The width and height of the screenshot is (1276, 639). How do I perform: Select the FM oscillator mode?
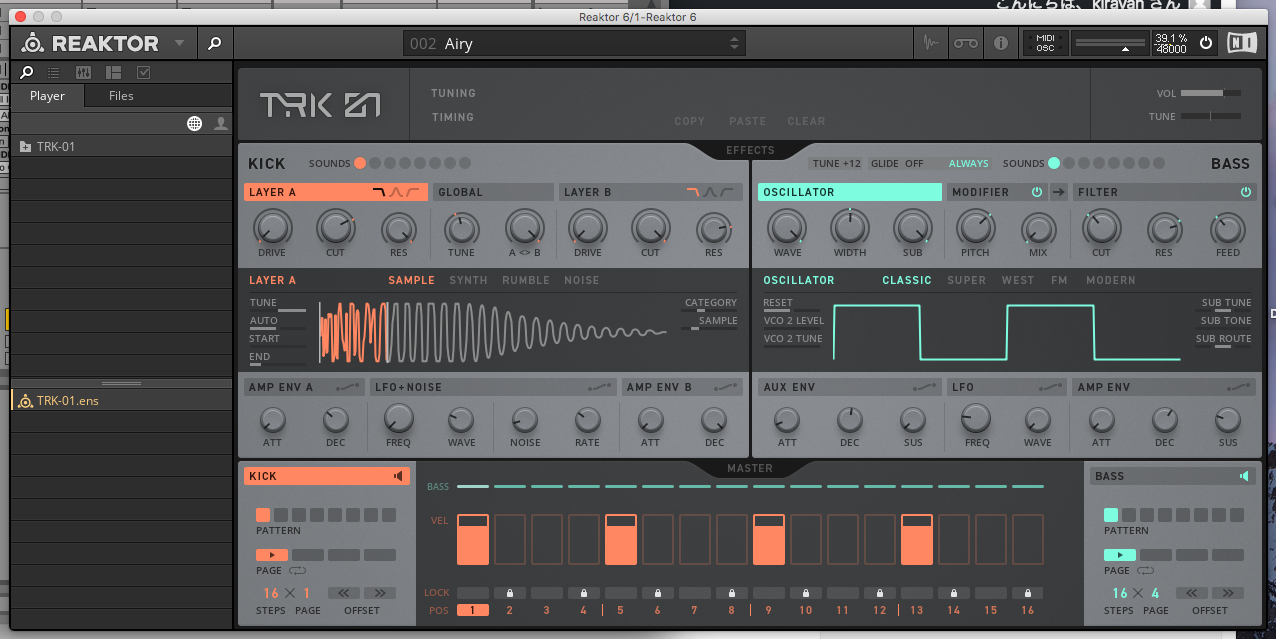click(x=1059, y=280)
